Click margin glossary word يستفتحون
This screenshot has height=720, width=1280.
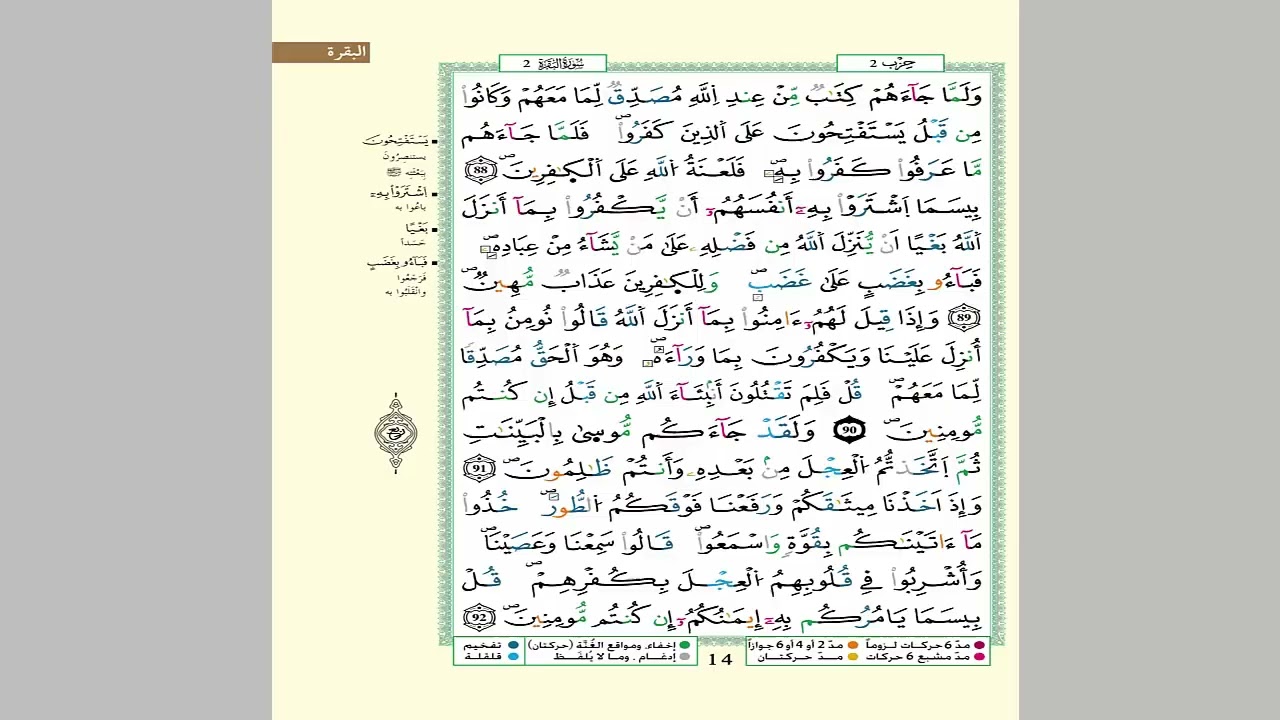click(396, 142)
